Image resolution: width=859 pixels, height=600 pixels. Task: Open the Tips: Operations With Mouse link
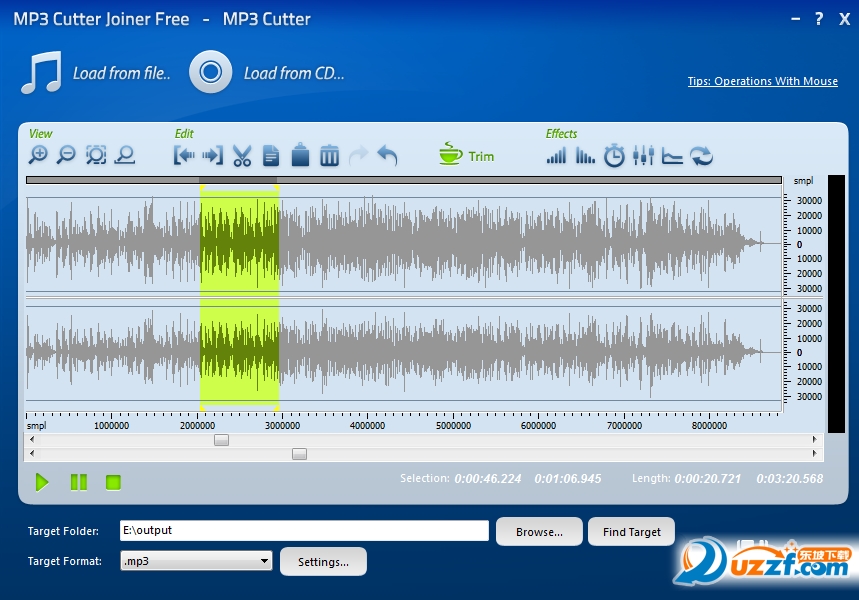point(763,81)
